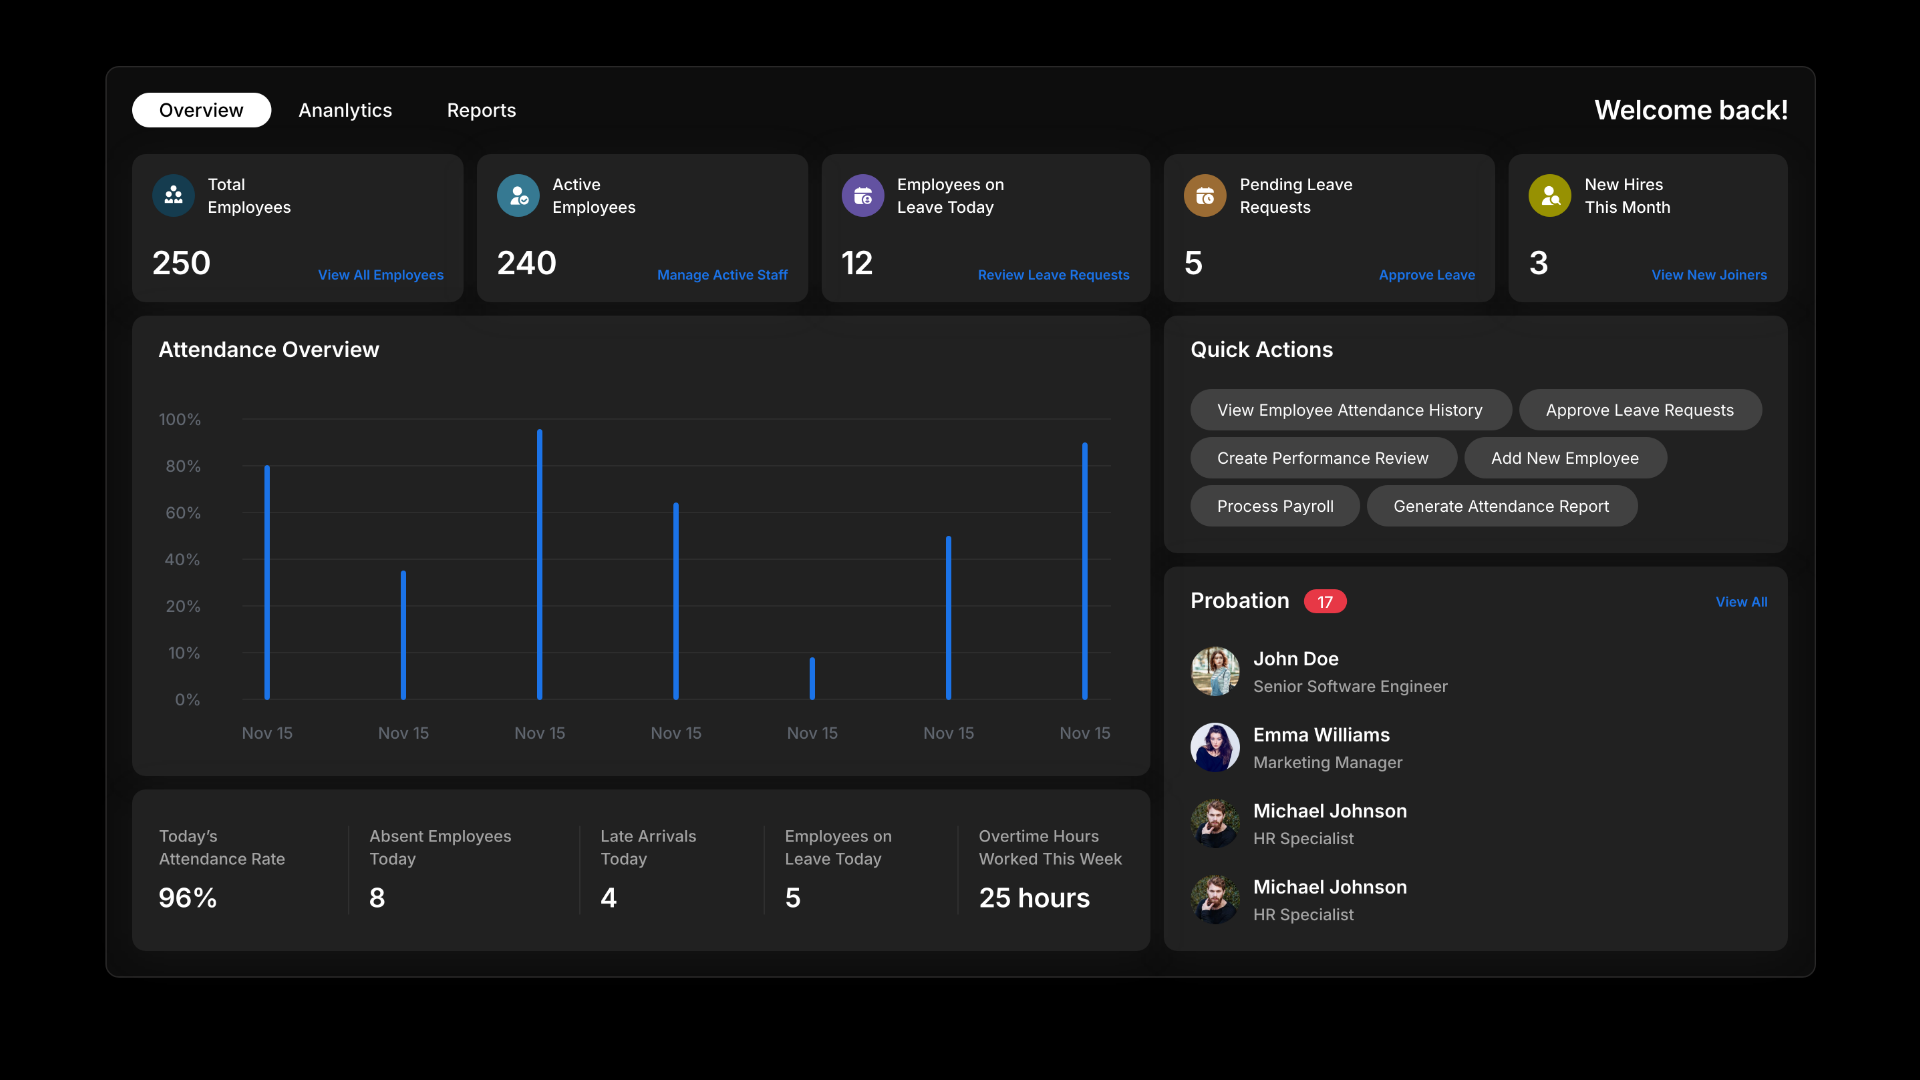Switch to the Ananlytics tab

click(x=345, y=110)
